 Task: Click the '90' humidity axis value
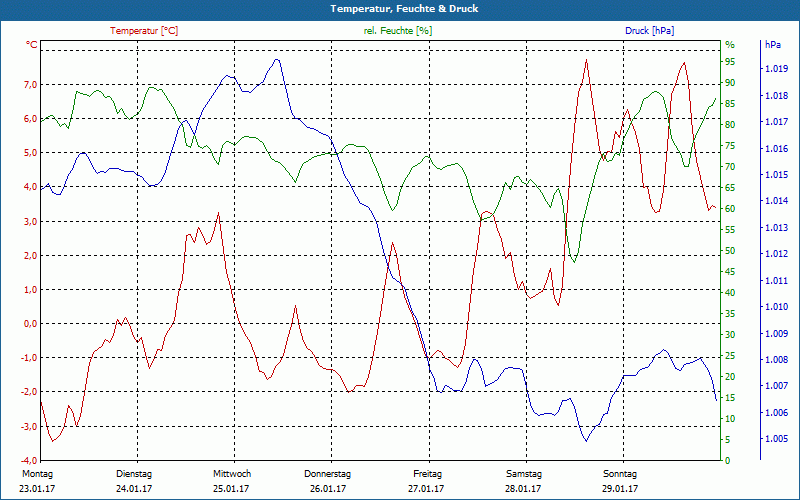point(730,83)
